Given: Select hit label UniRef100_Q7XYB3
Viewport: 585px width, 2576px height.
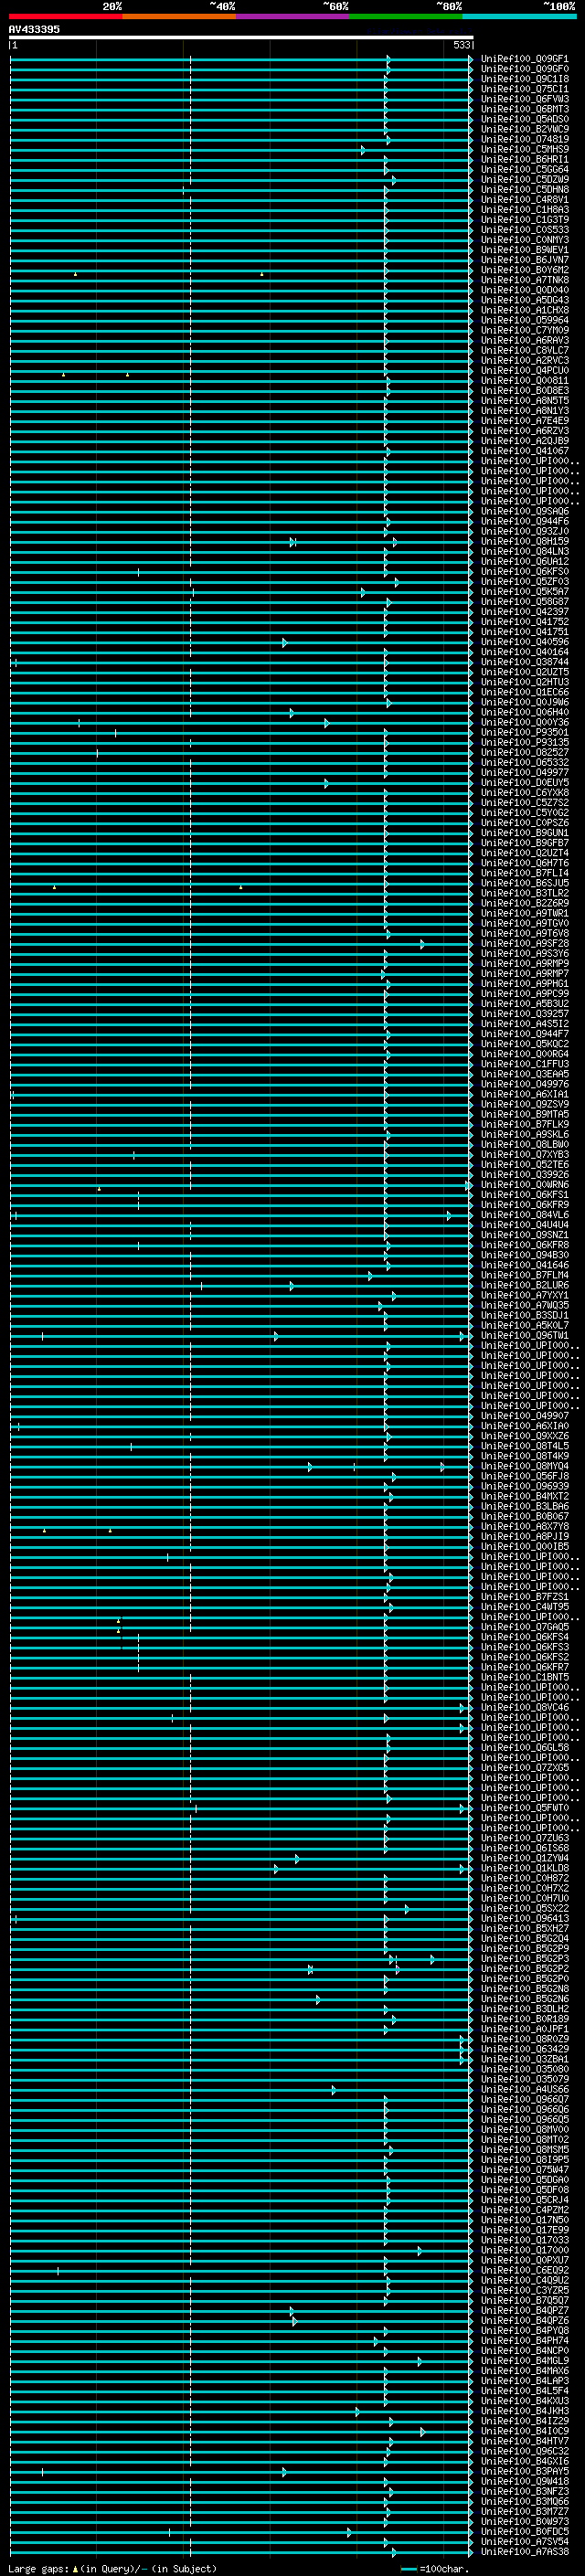Looking at the screenshot, I should pos(525,1154).
